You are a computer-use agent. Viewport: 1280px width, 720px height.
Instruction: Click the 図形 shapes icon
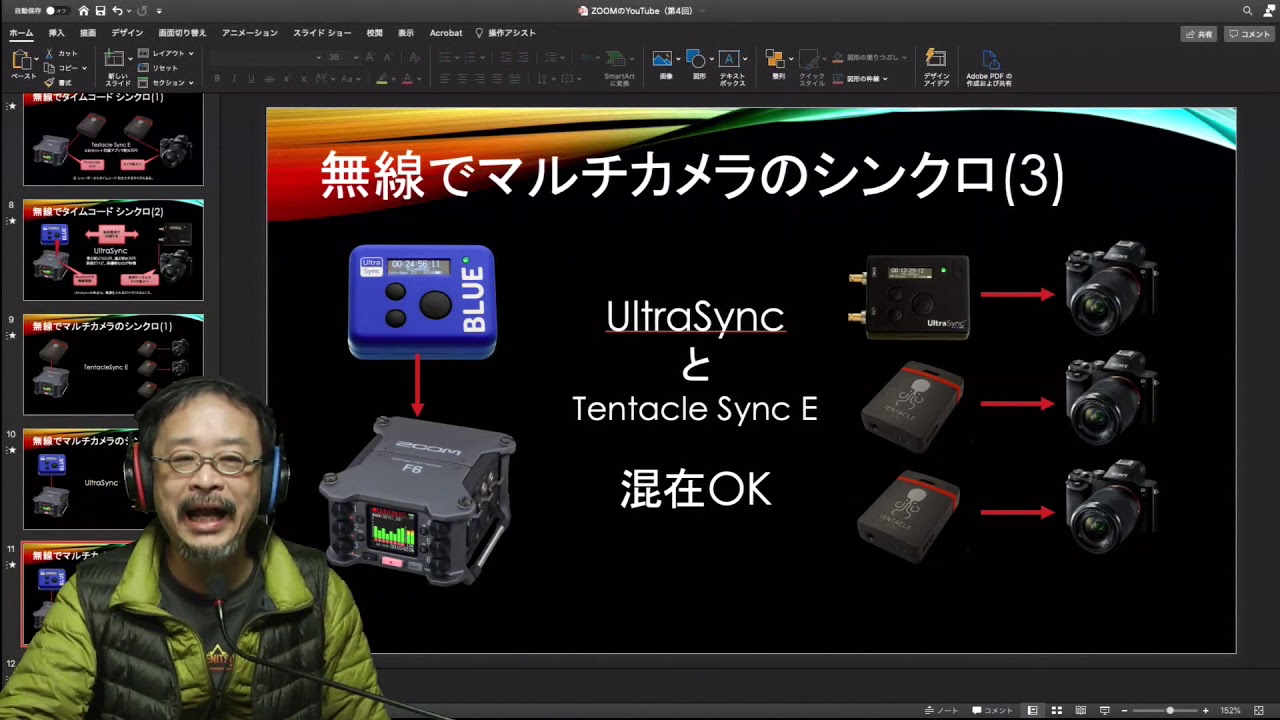pyautogui.click(x=696, y=59)
